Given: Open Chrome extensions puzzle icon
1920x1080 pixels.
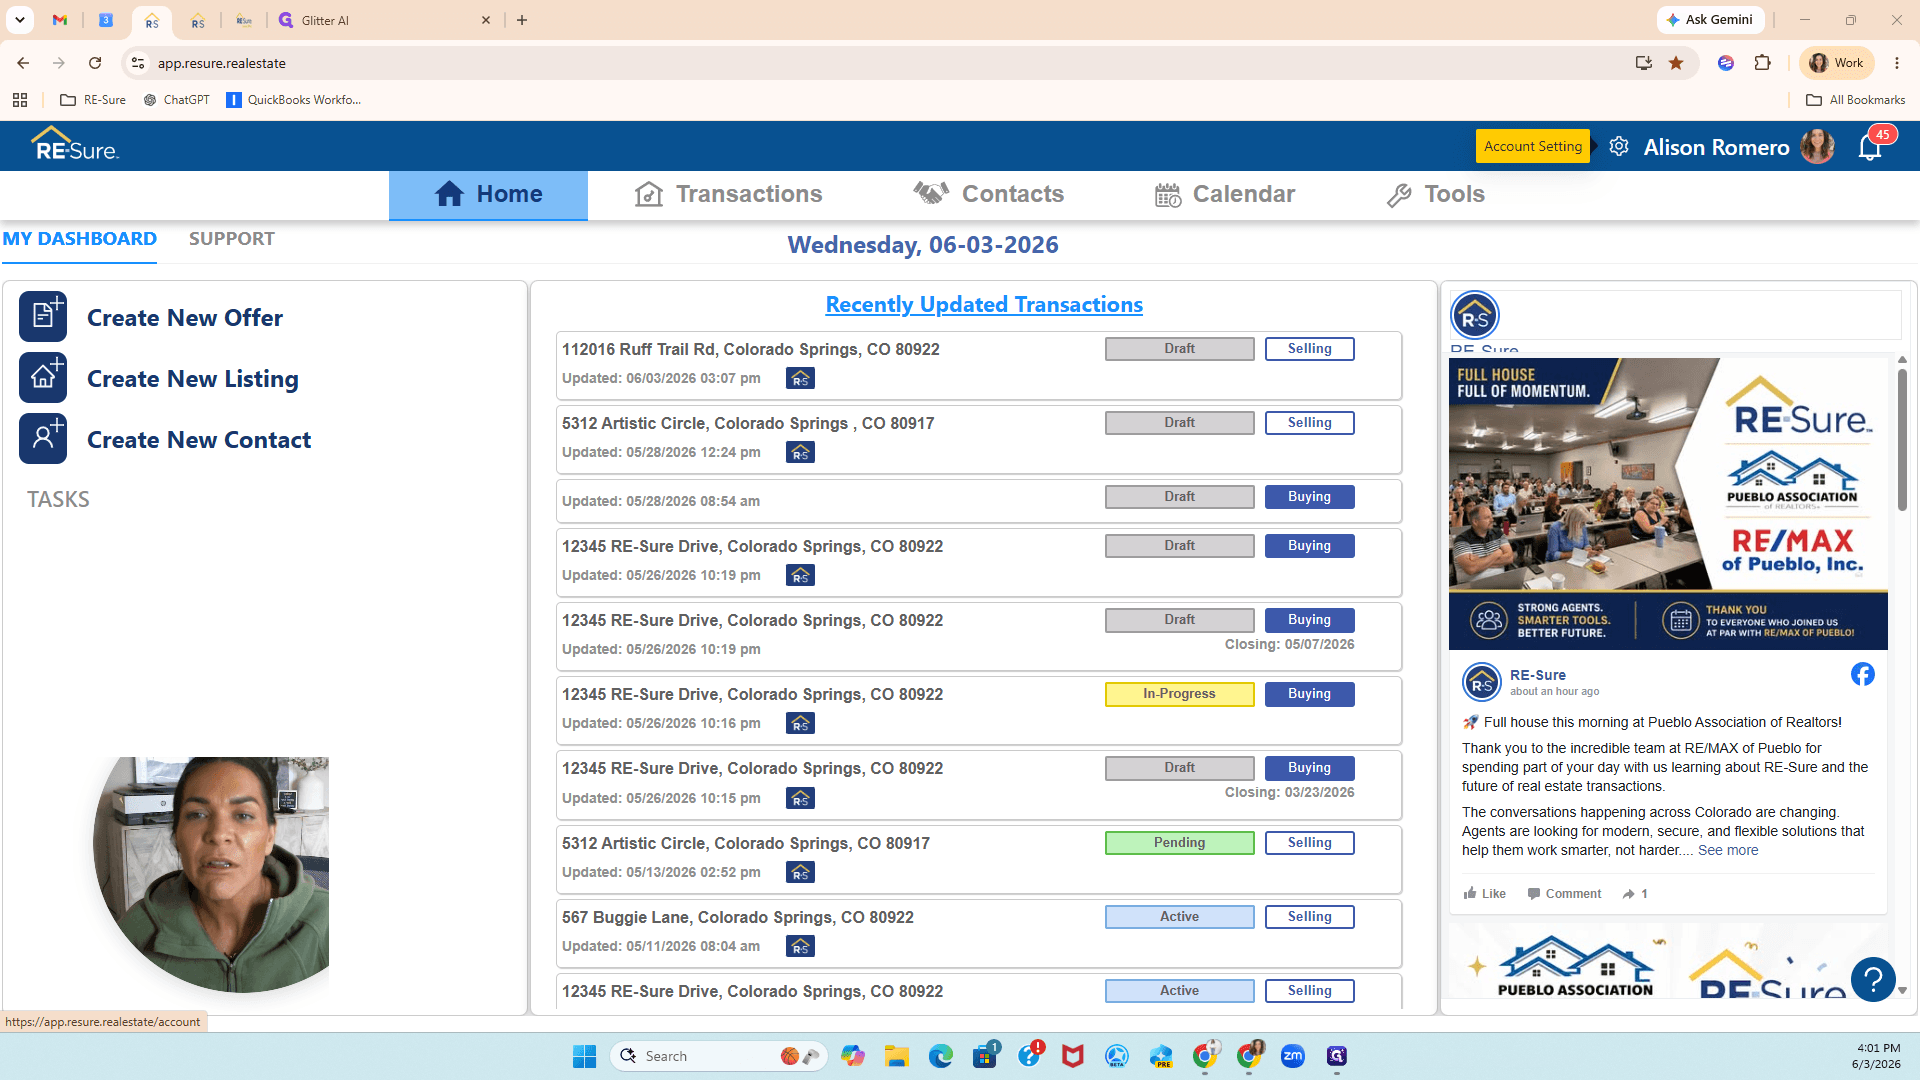Looking at the screenshot, I should 1763,63.
